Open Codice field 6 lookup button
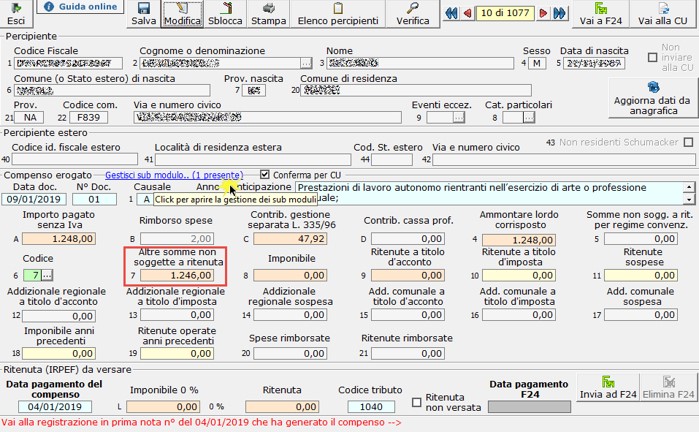This screenshot has width=699, height=432. pos(47,275)
